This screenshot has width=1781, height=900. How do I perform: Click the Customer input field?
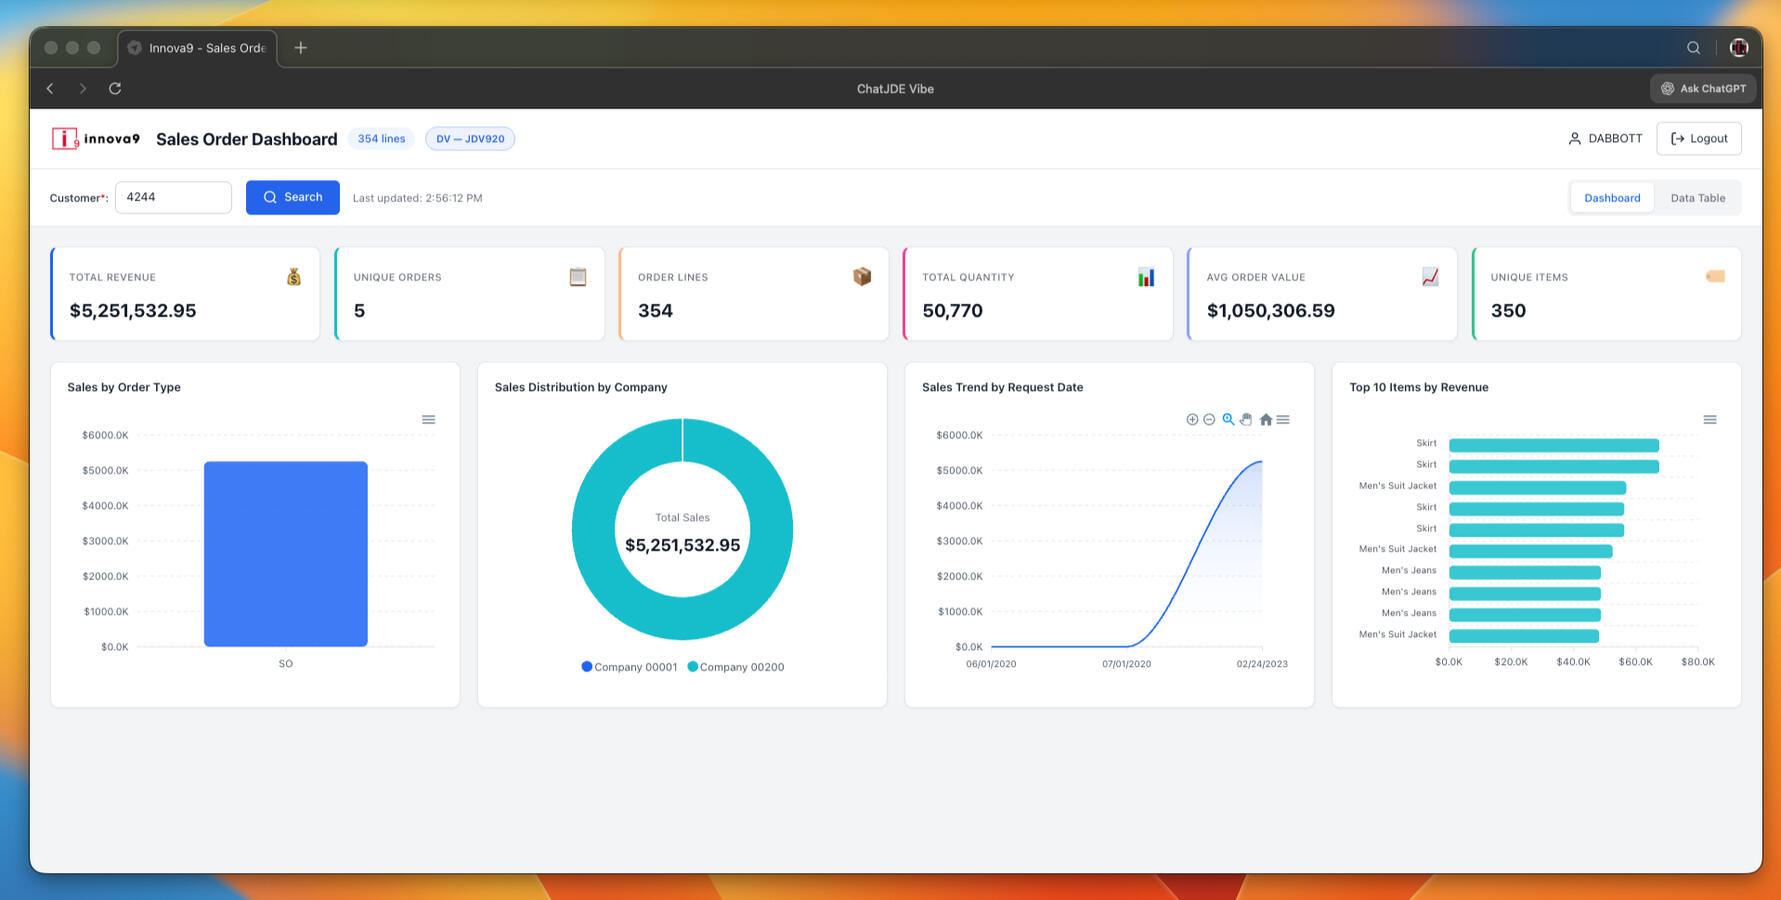[173, 197]
